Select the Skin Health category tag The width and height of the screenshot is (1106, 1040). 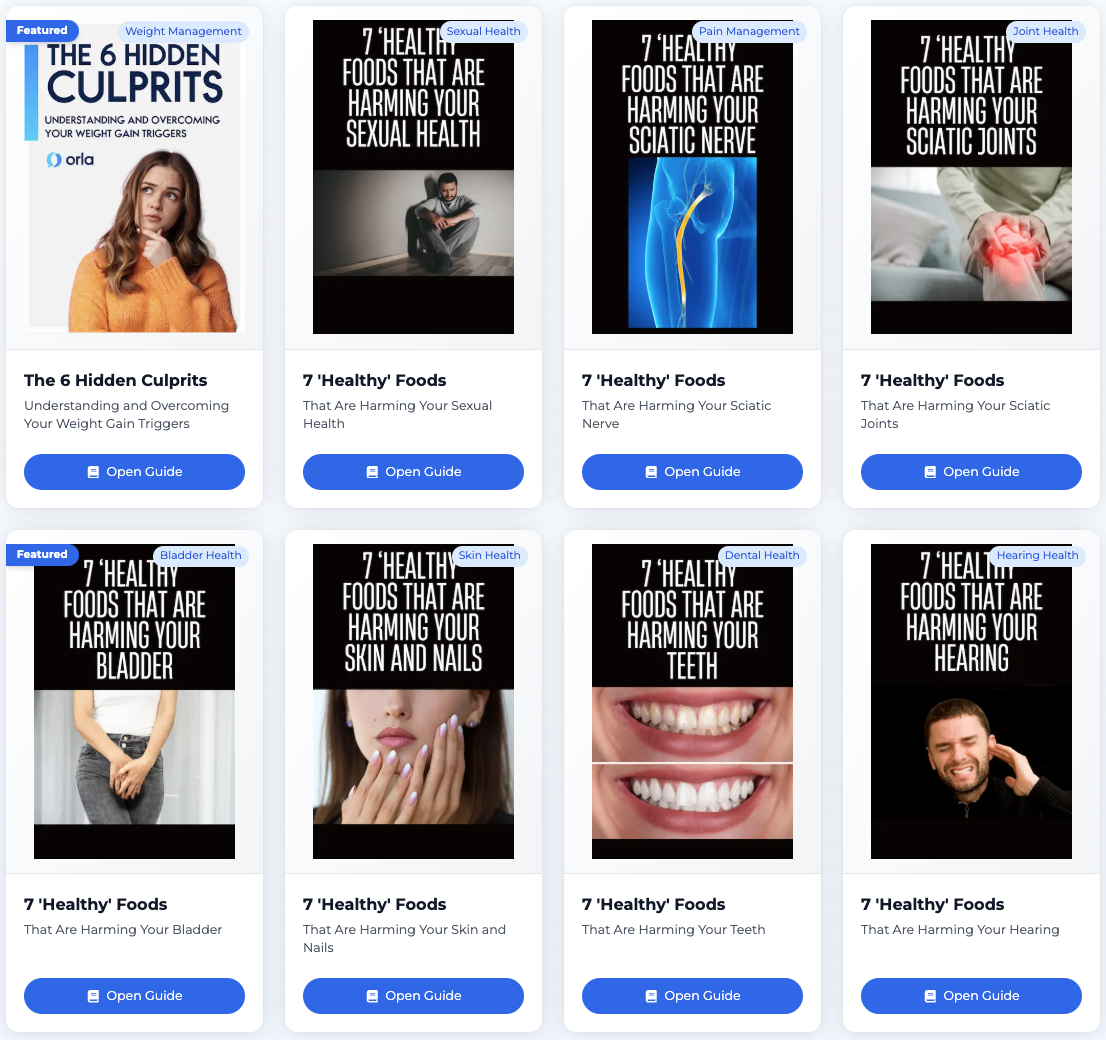489,555
